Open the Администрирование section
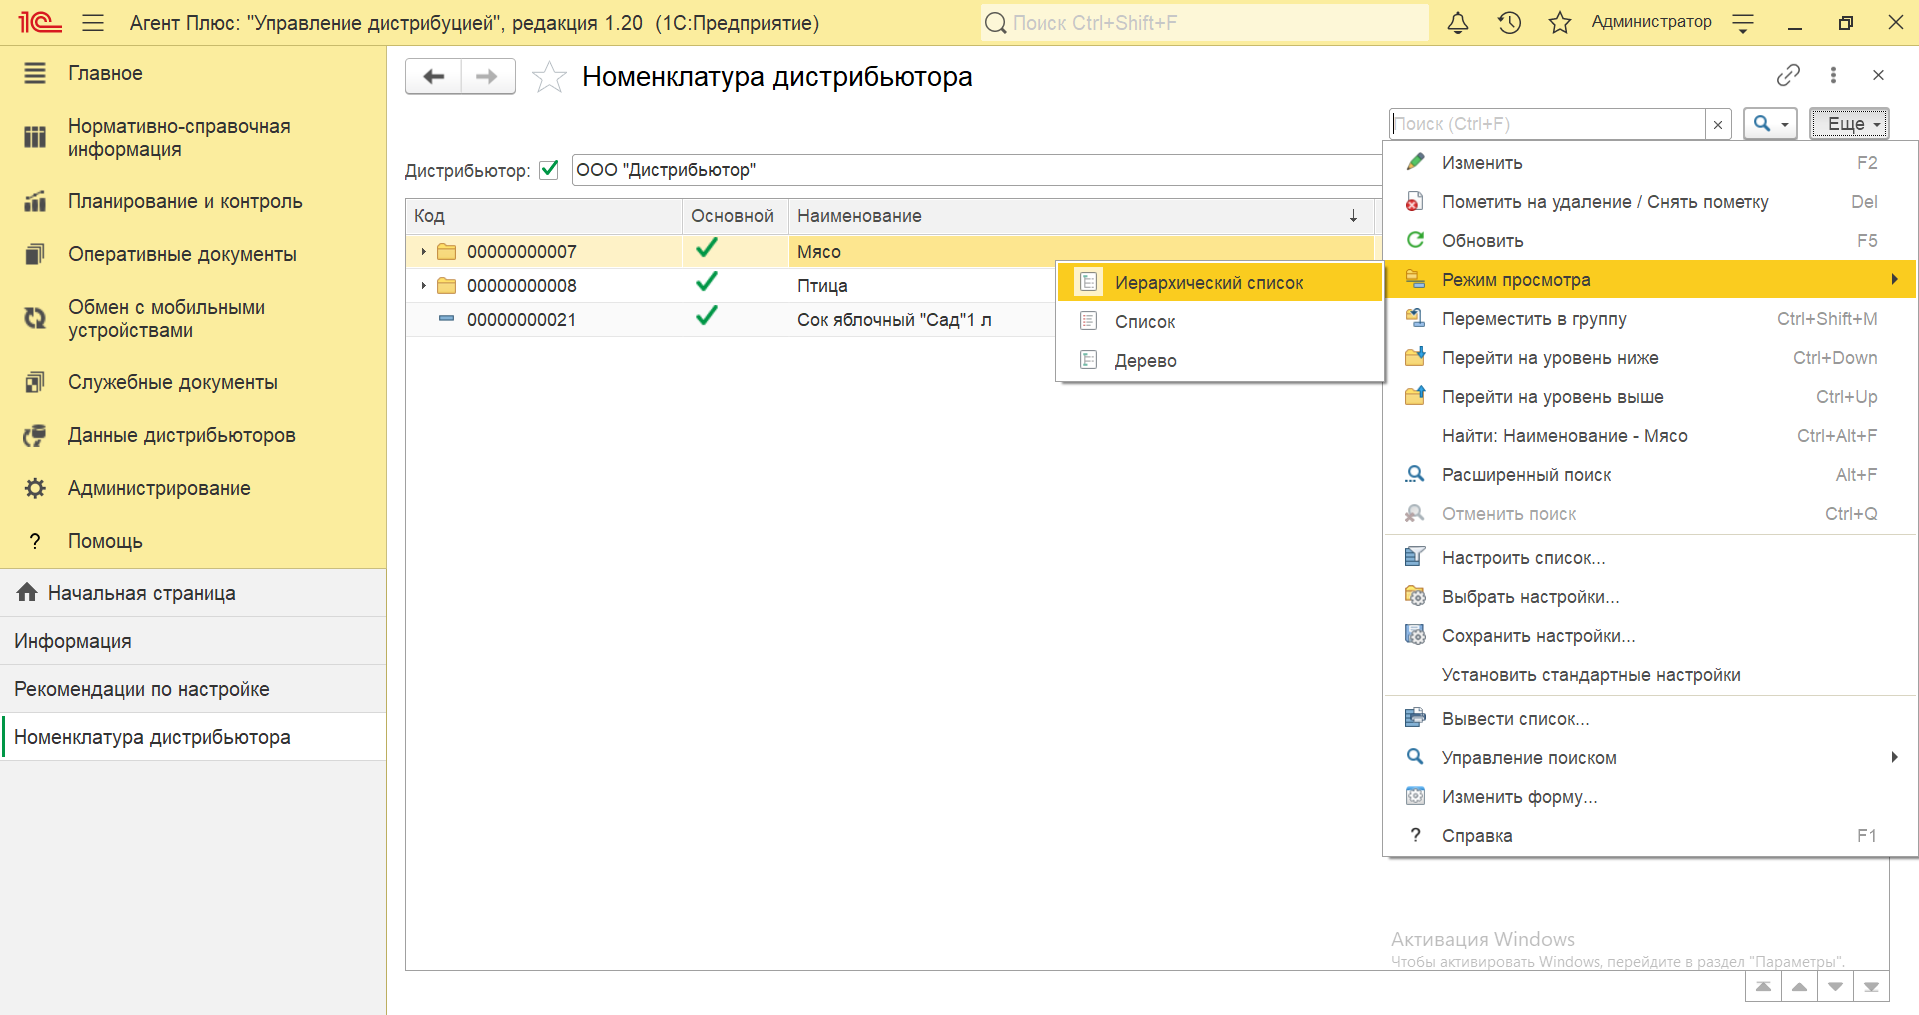 (x=193, y=488)
